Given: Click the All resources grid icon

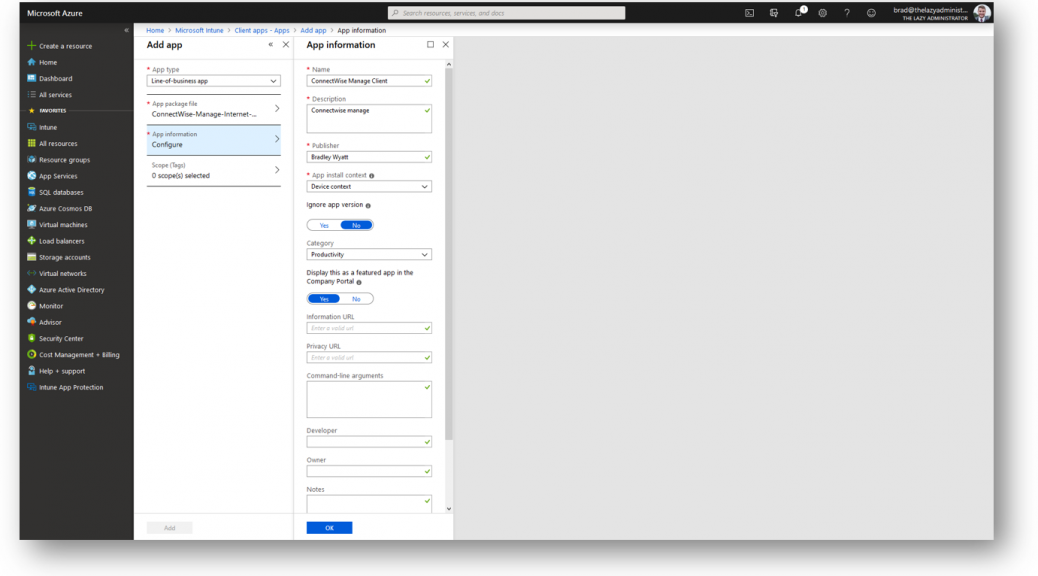Looking at the screenshot, I should (x=31, y=143).
